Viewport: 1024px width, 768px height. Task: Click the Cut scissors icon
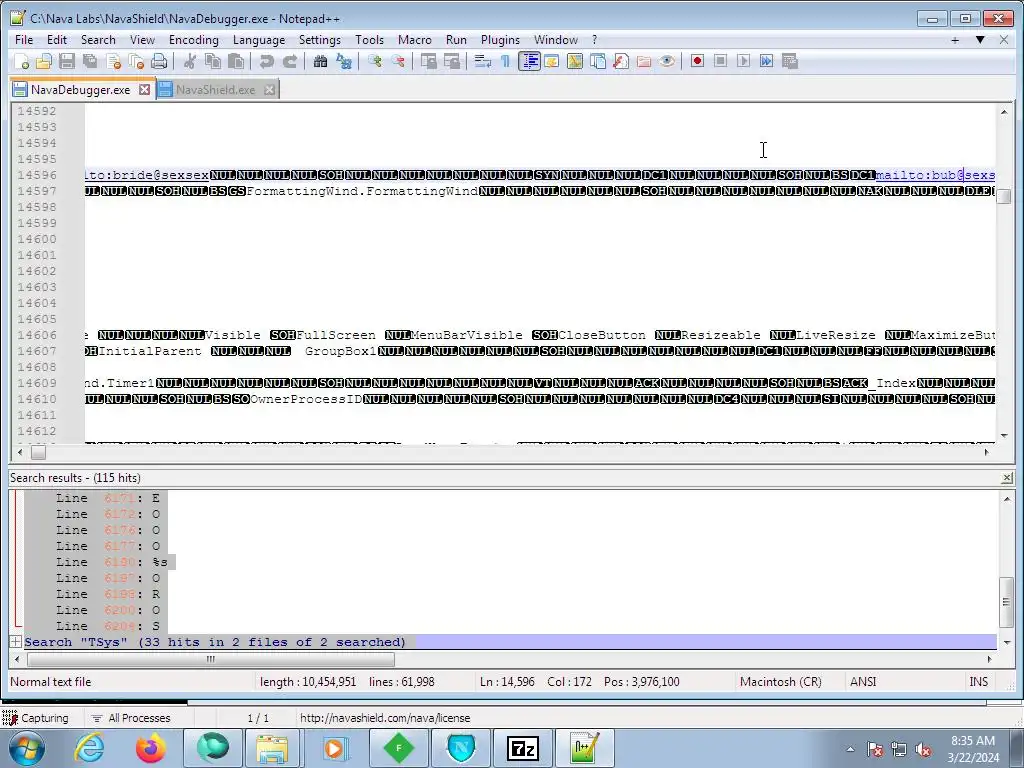point(189,61)
